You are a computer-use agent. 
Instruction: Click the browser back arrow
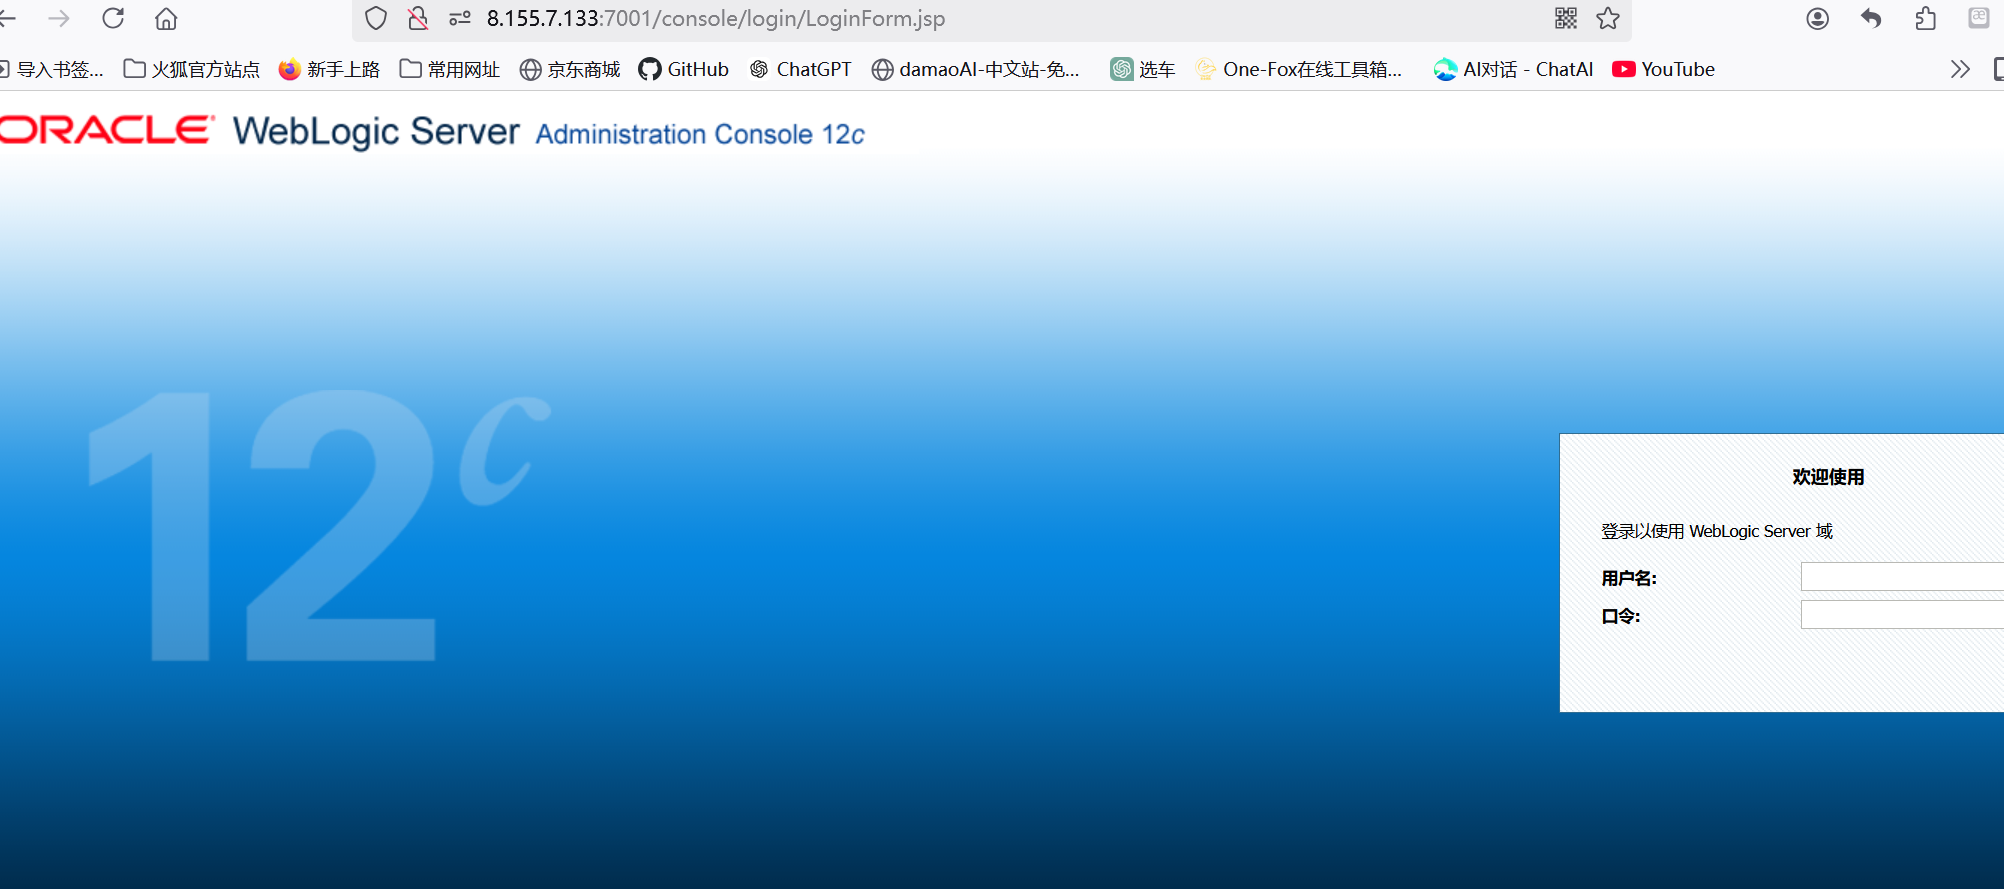(7, 18)
